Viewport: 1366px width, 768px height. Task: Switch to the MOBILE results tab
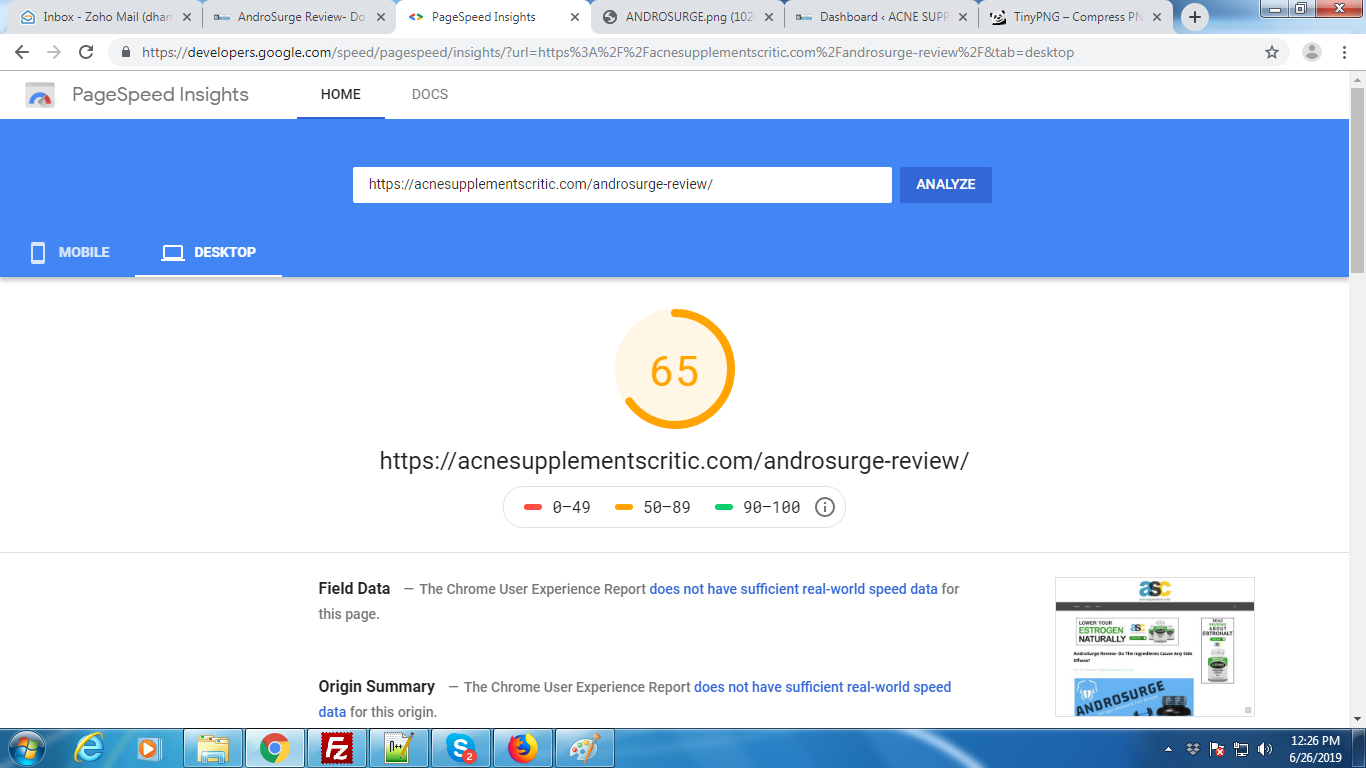click(69, 252)
